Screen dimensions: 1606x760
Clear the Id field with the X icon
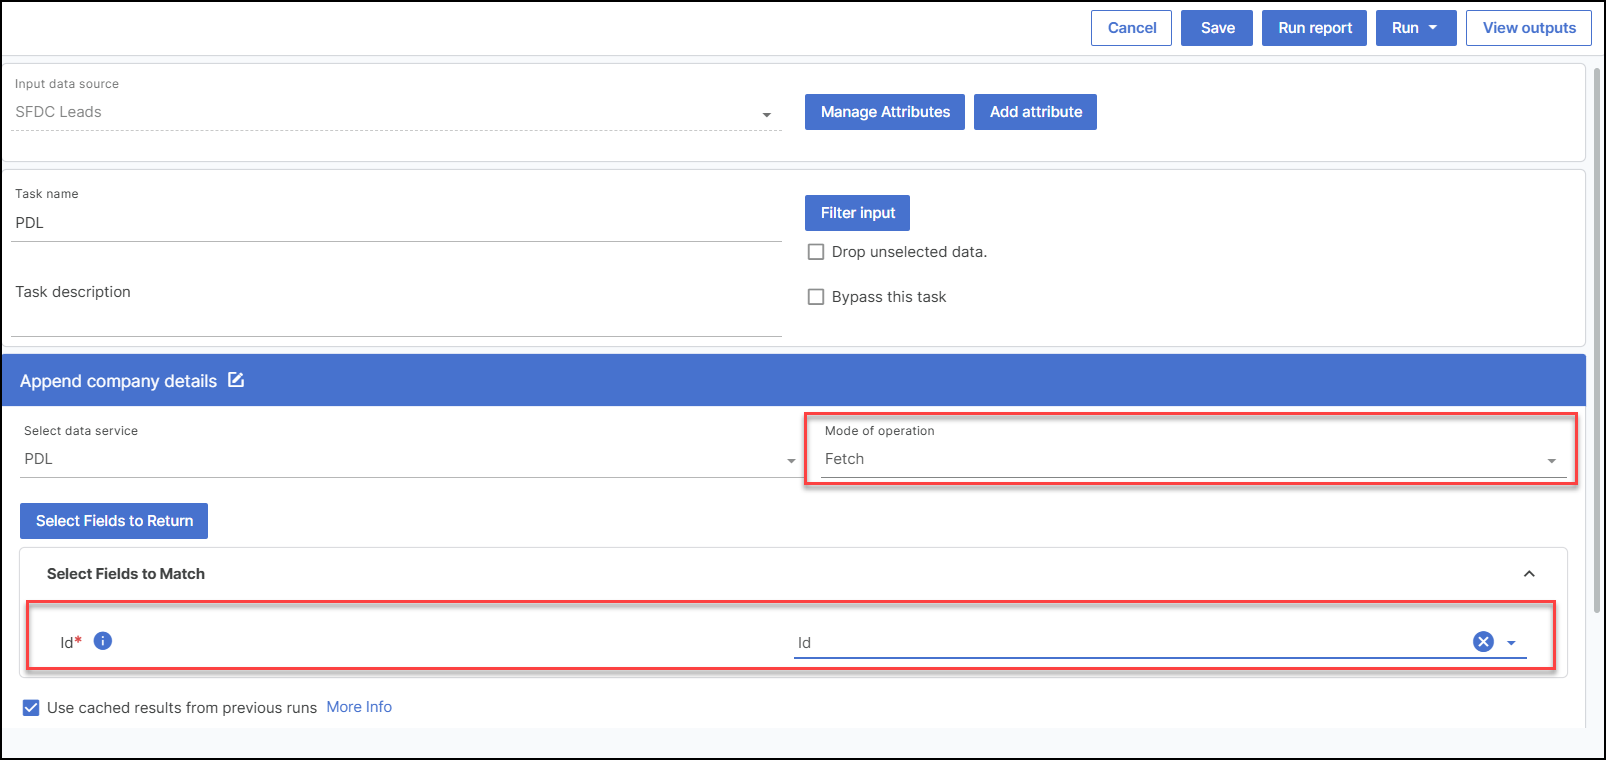click(1483, 642)
